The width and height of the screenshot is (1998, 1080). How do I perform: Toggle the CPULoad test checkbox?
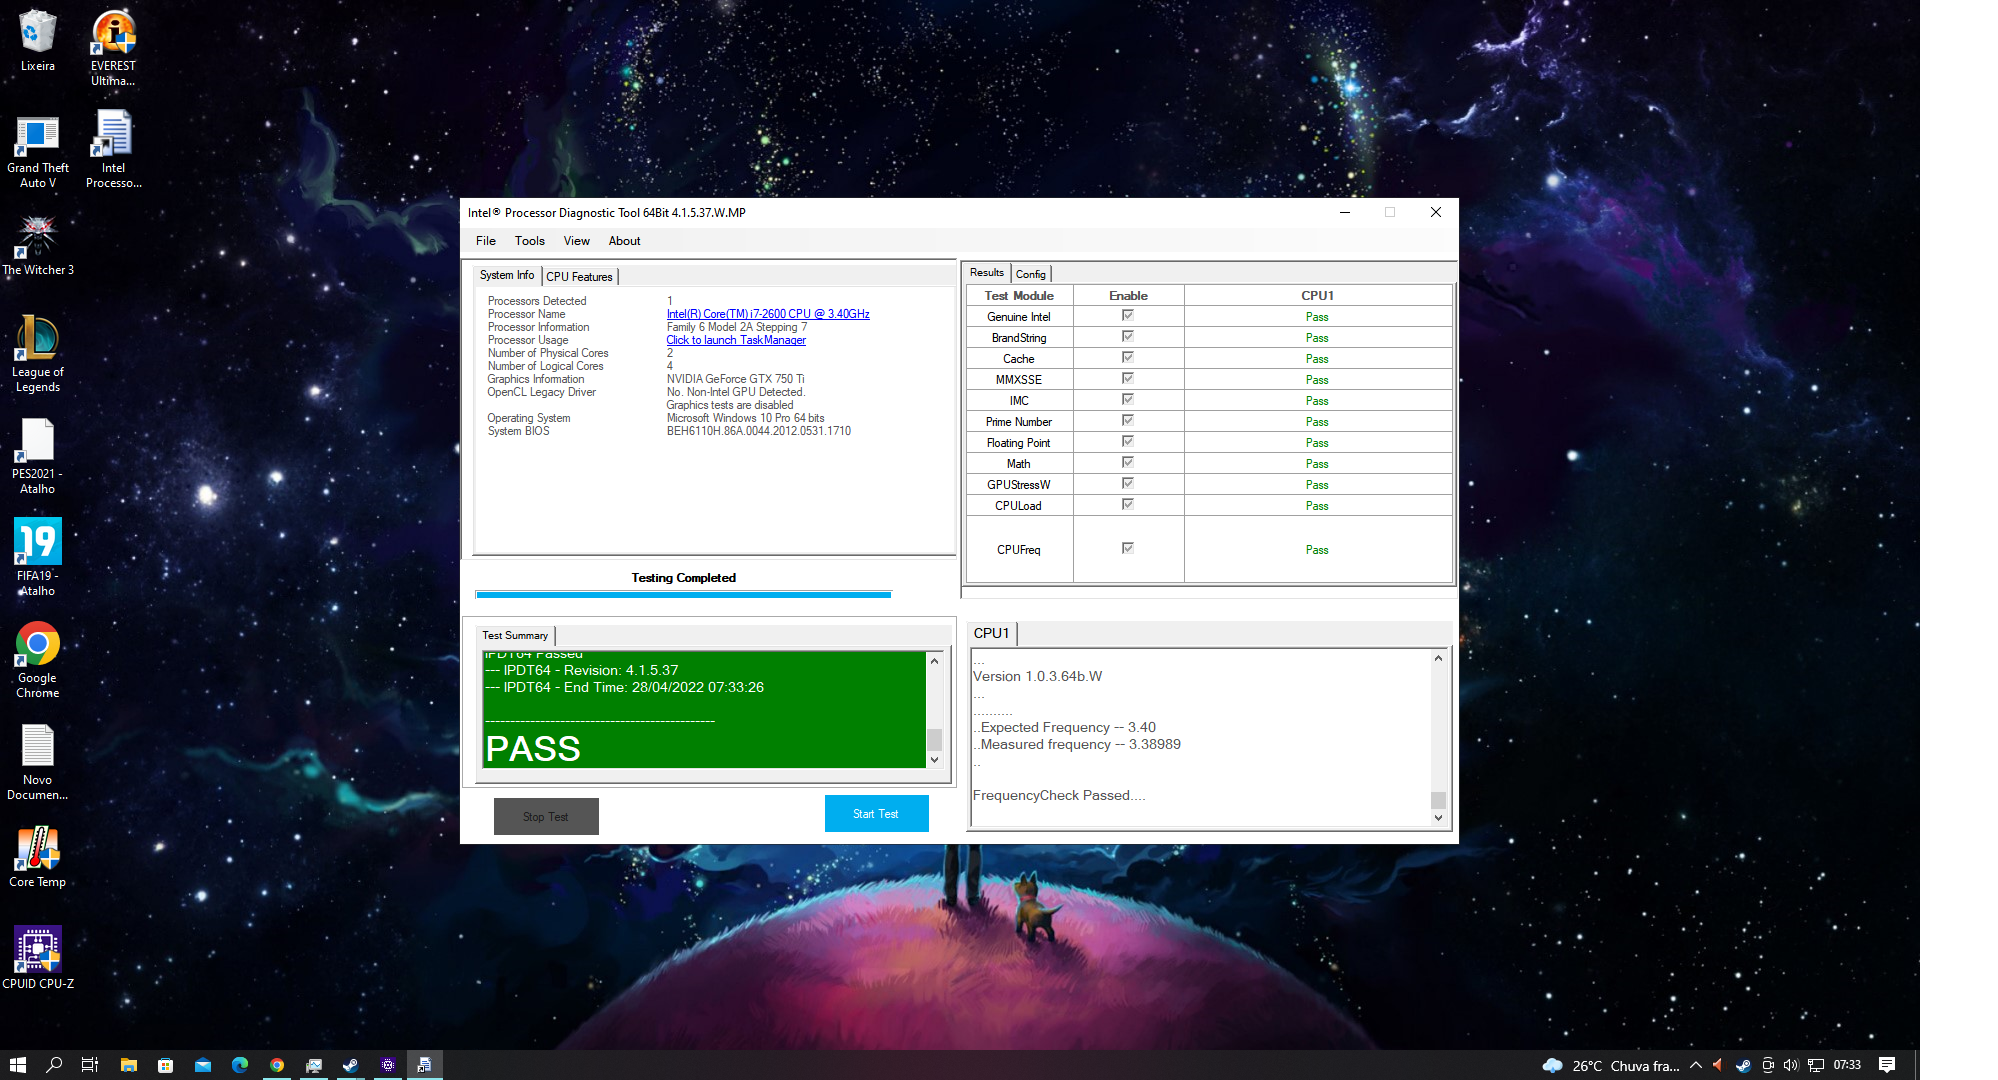[x=1128, y=505]
